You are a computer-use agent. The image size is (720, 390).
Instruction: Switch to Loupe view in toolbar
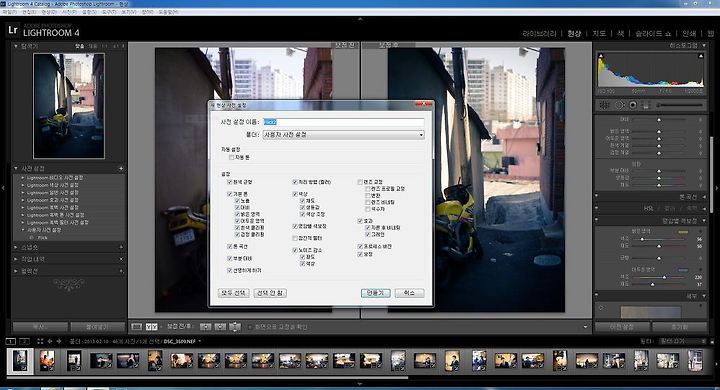point(136,327)
